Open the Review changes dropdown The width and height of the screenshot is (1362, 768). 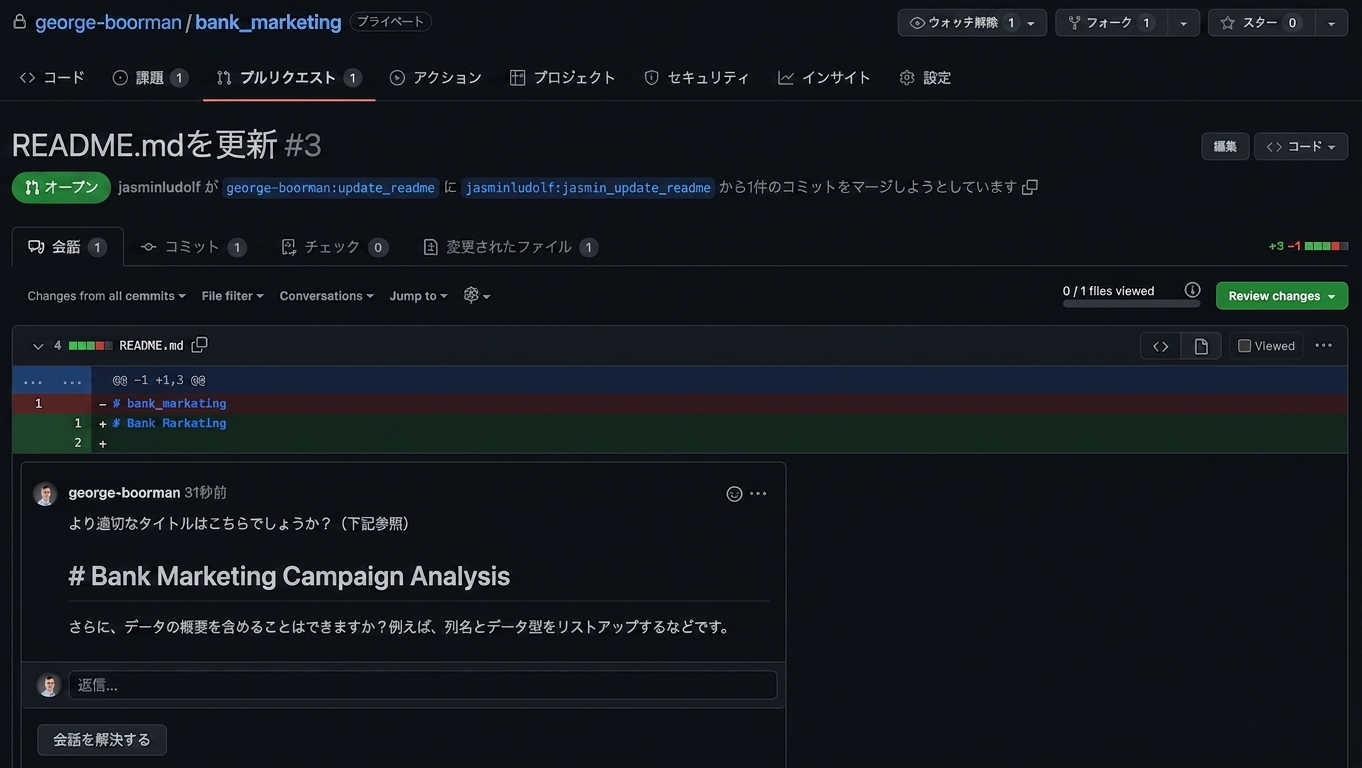(1282, 296)
